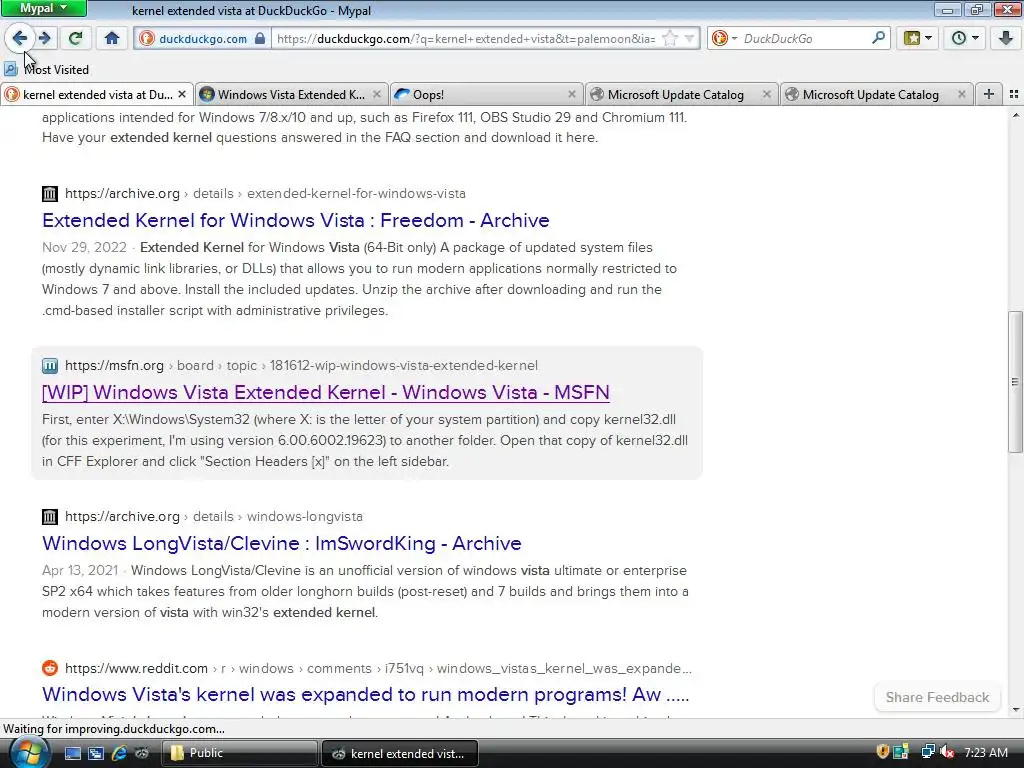Open the Reddit Windows Vista's kernel result
1024x768 pixels.
pos(365,694)
